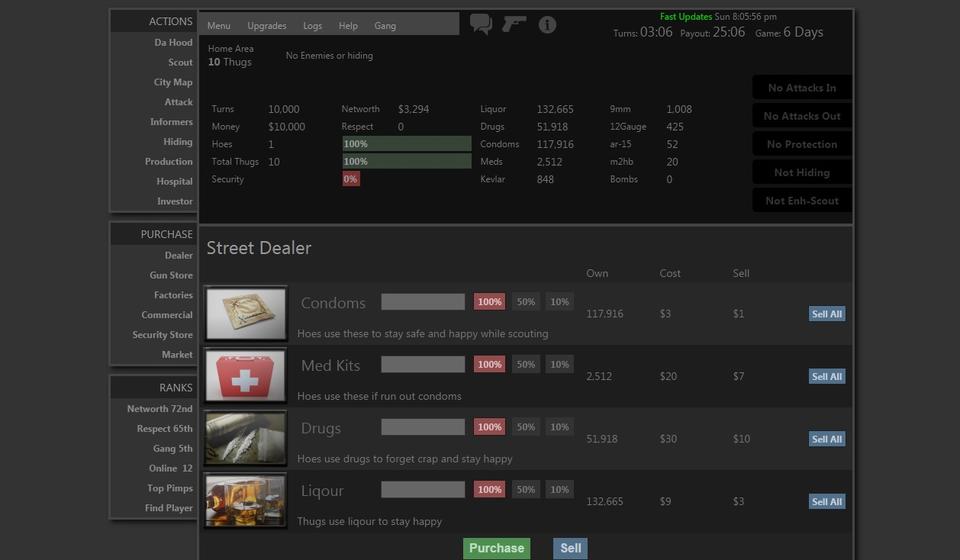This screenshot has height=560, width=960.
Task: Pick 10% for Drugs
Action: pos(560,427)
